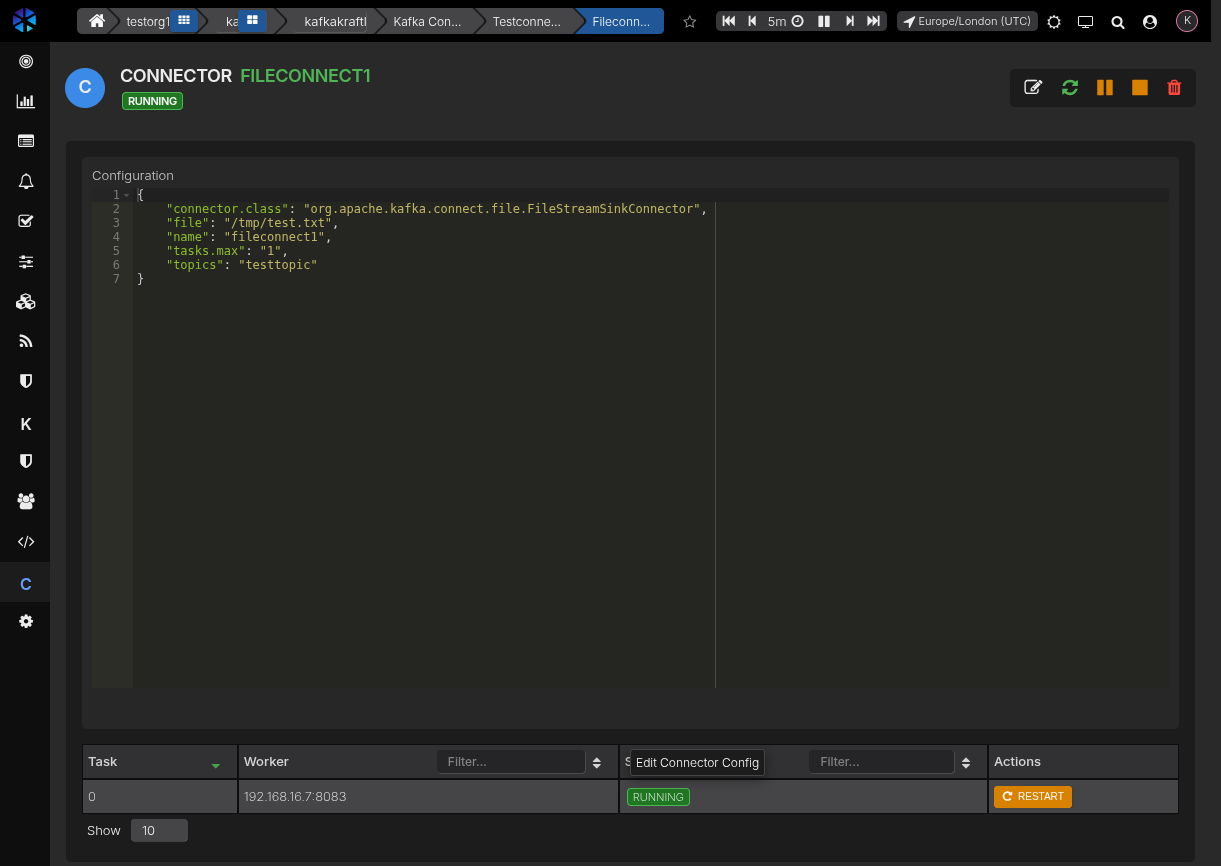Pause the time range auto-refresh
This screenshot has width=1221, height=866.
[824, 21]
